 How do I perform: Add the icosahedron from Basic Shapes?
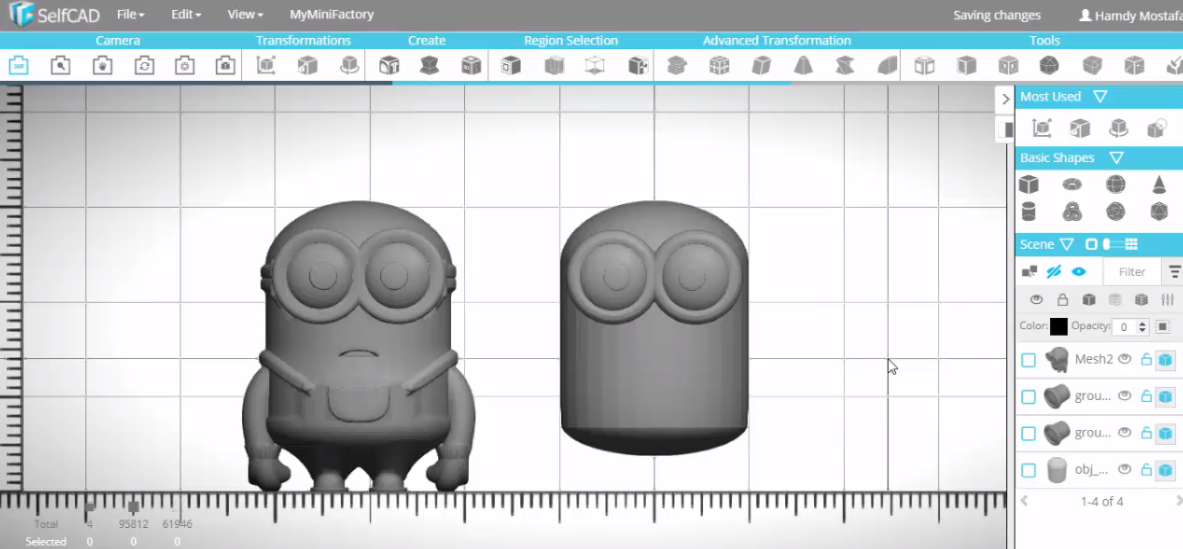[1159, 211]
